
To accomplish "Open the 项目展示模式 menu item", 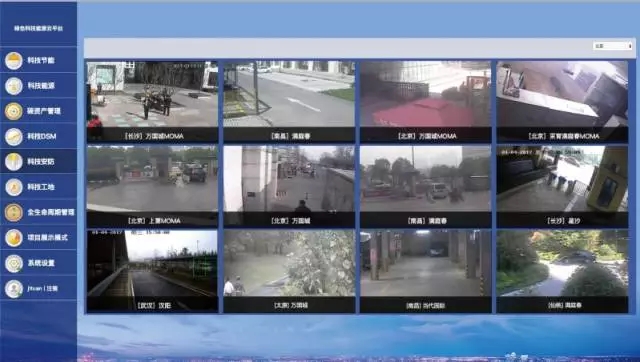I will (x=47, y=238).
